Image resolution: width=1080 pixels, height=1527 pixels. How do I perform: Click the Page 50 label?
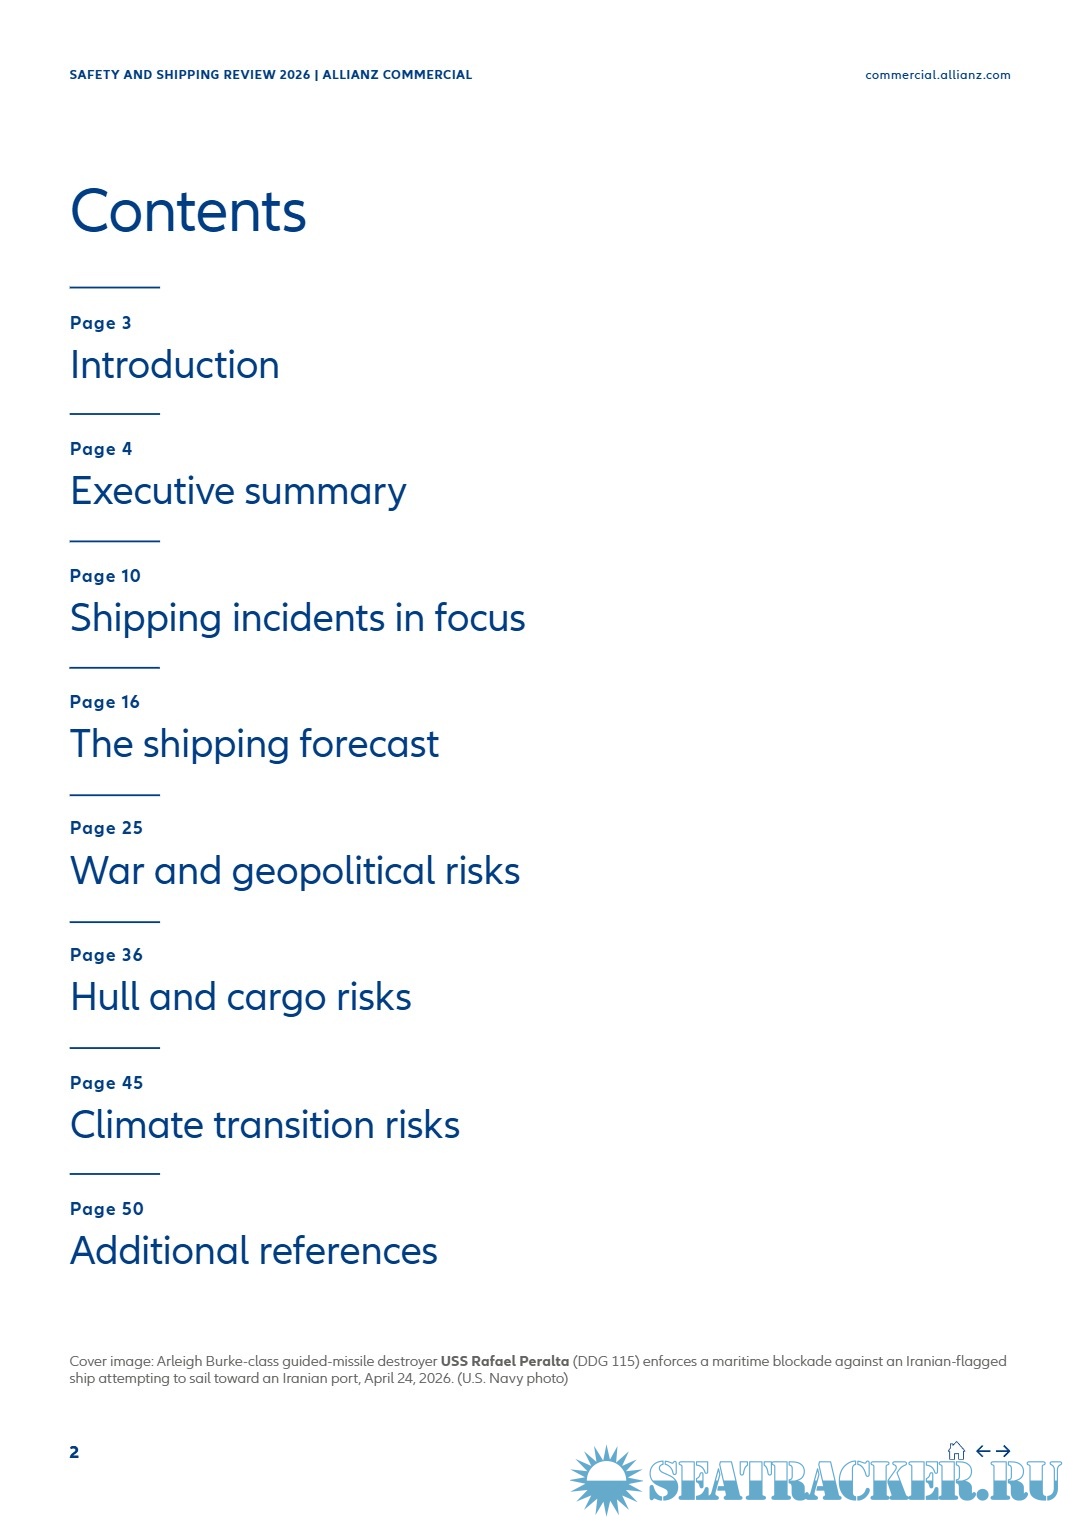106,1209
